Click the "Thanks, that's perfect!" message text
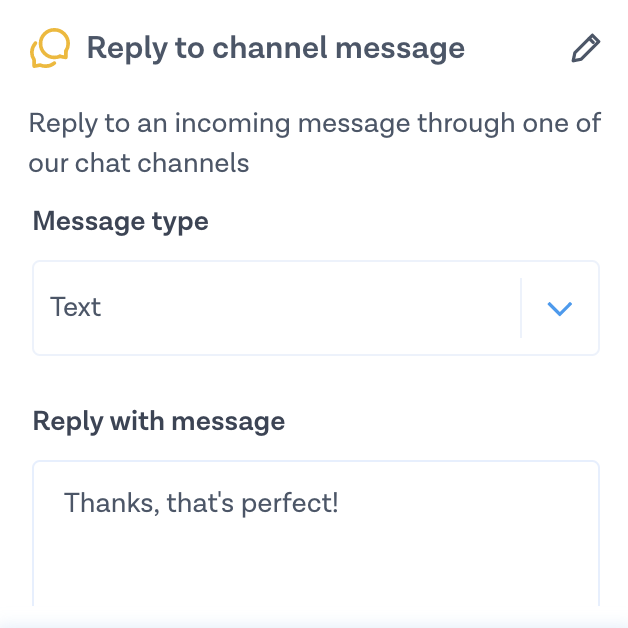 202,502
